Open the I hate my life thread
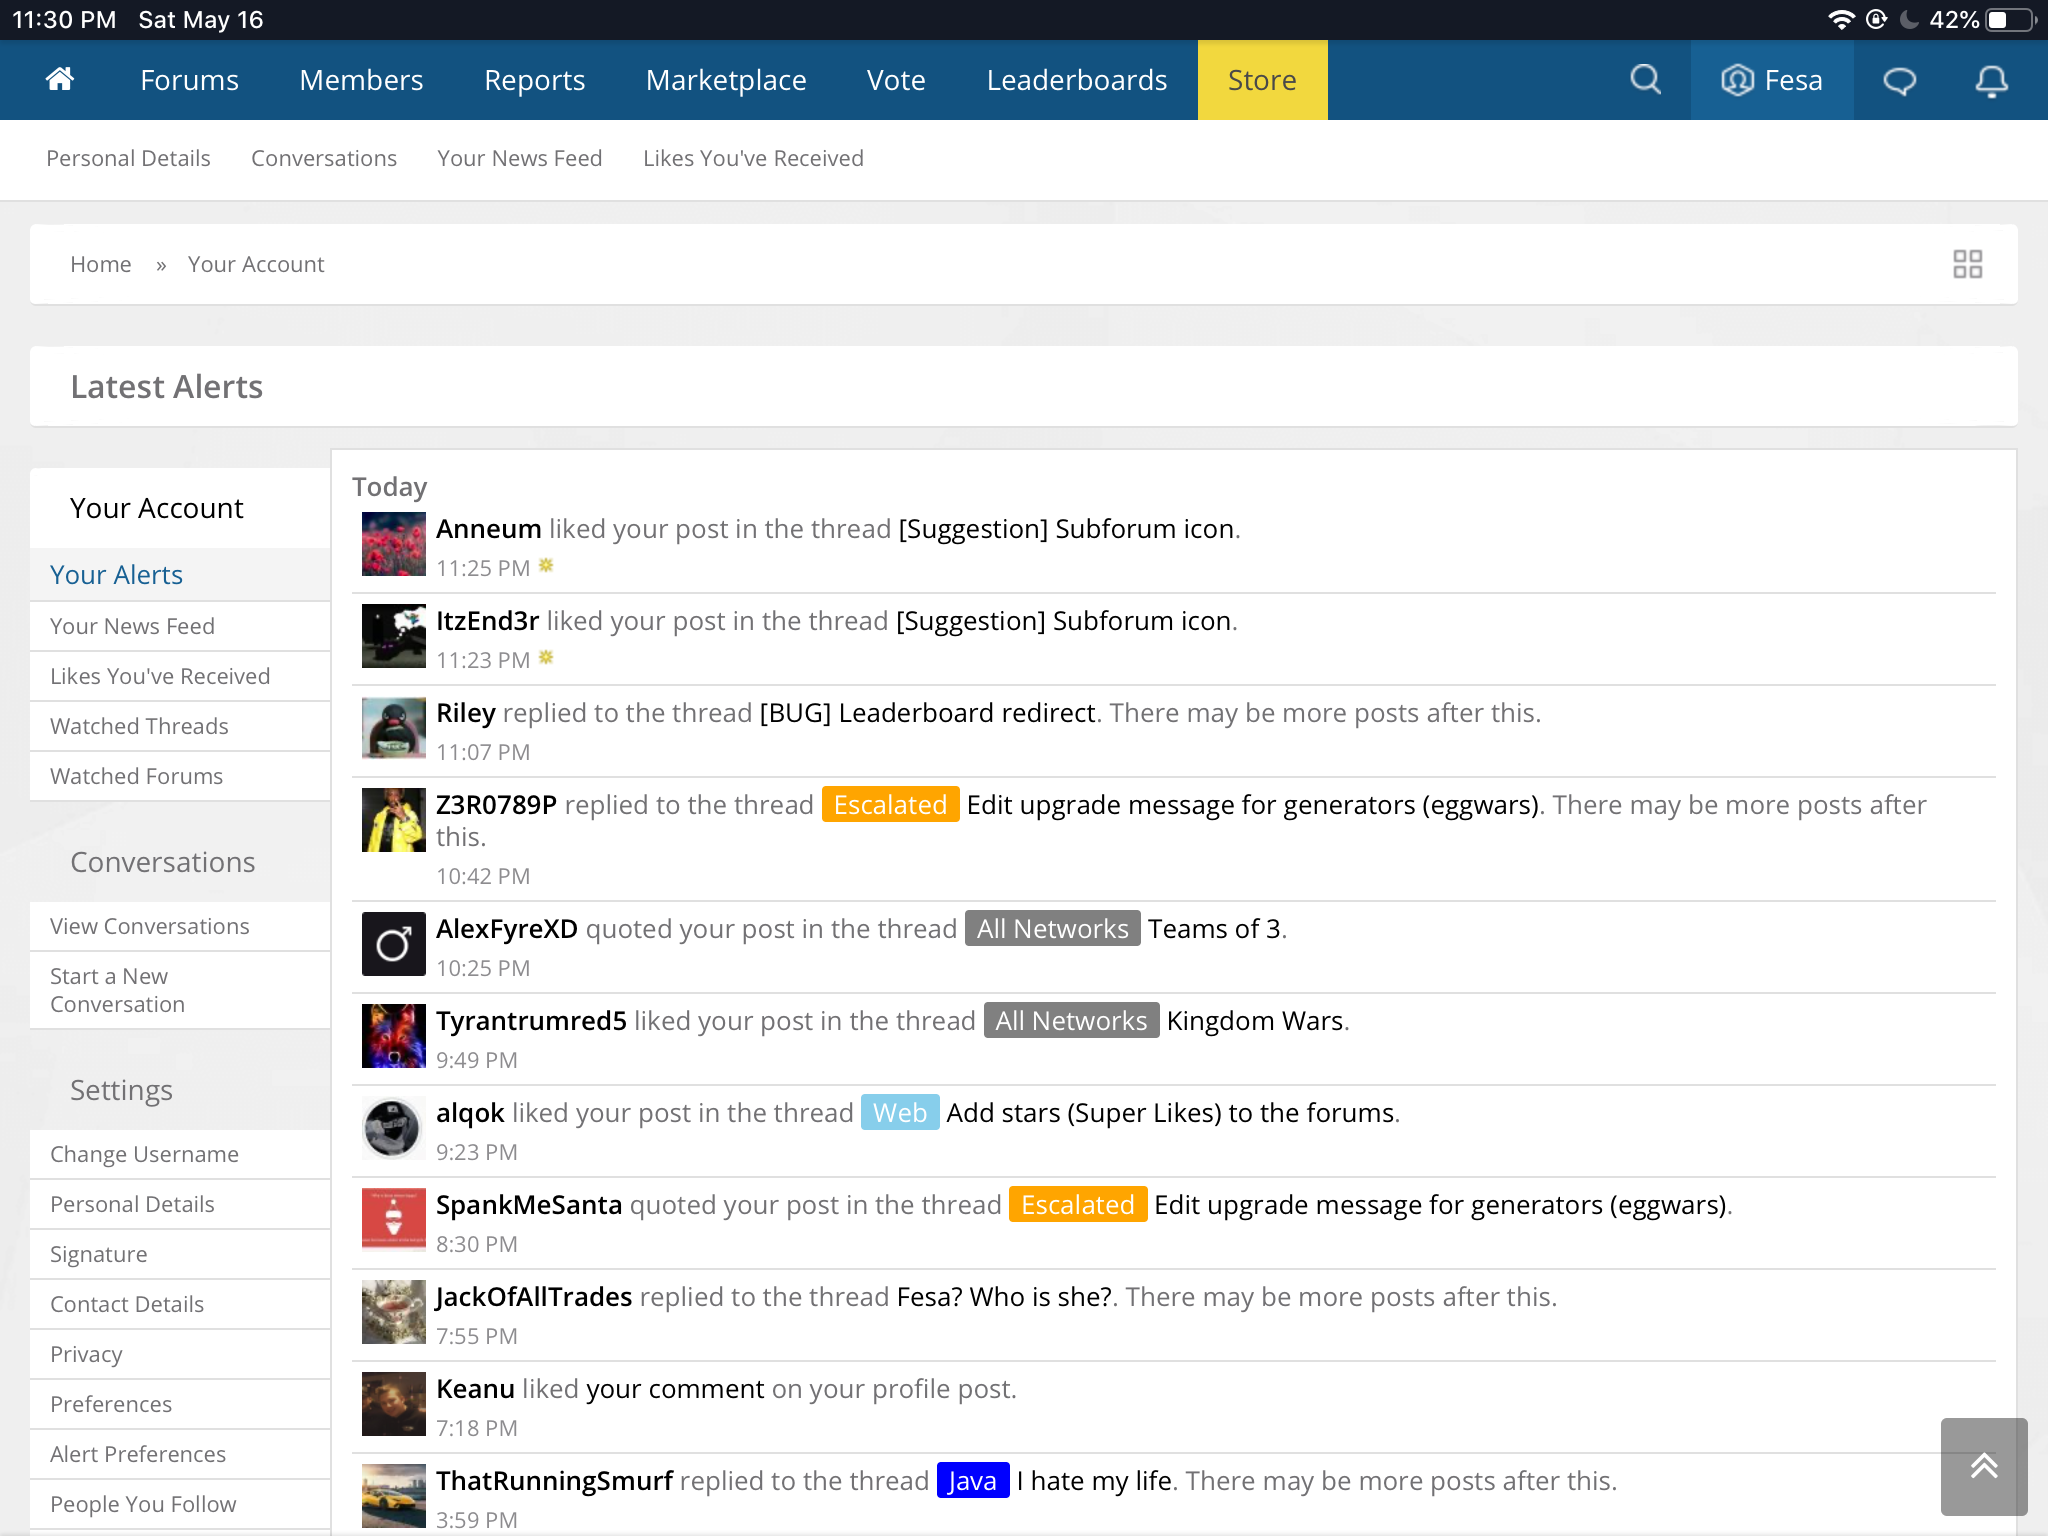 (x=1093, y=1480)
